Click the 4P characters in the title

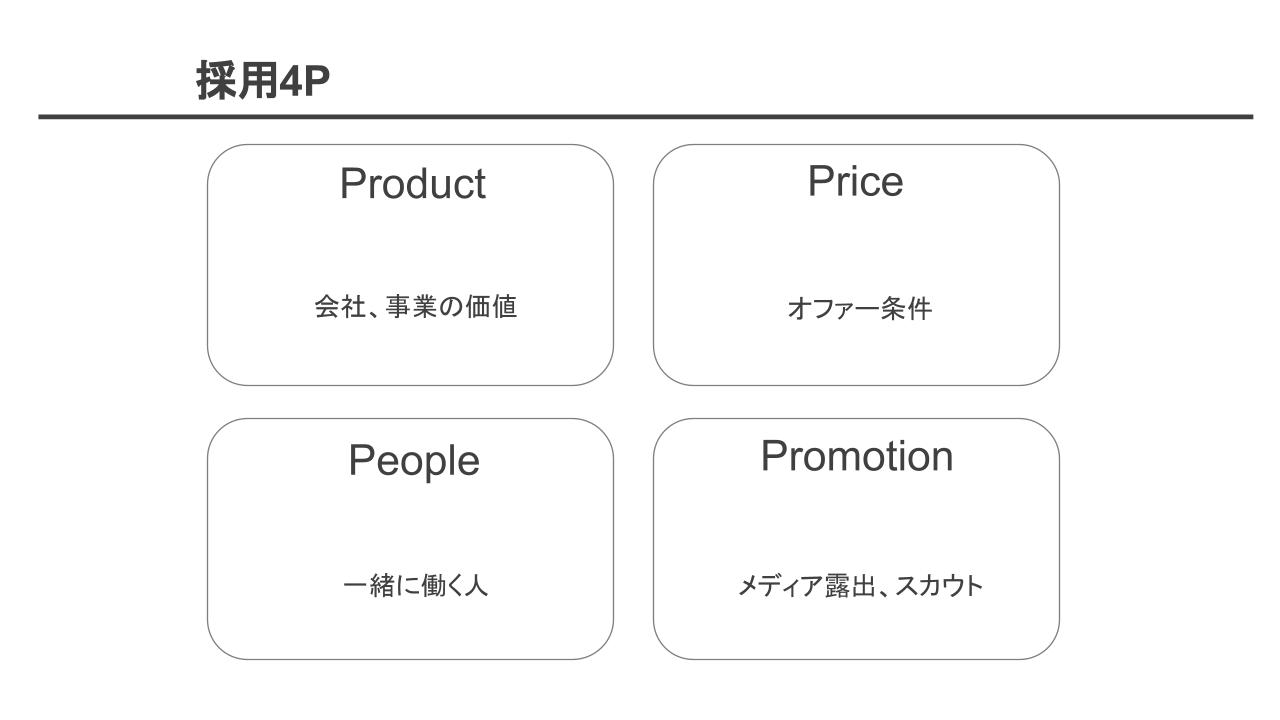(x=303, y=84)
